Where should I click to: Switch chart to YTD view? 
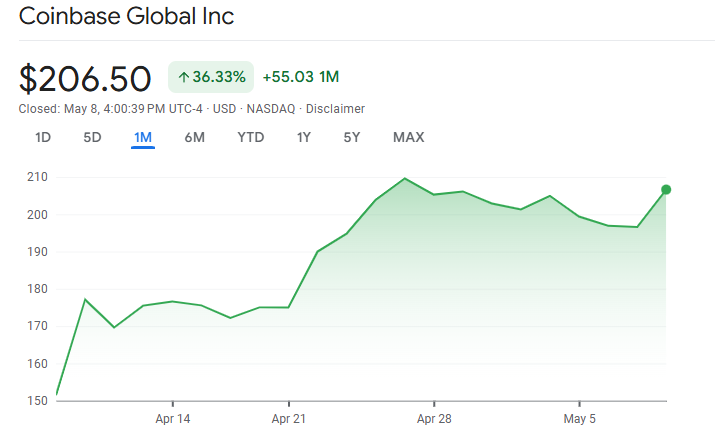tap(251, 137)
